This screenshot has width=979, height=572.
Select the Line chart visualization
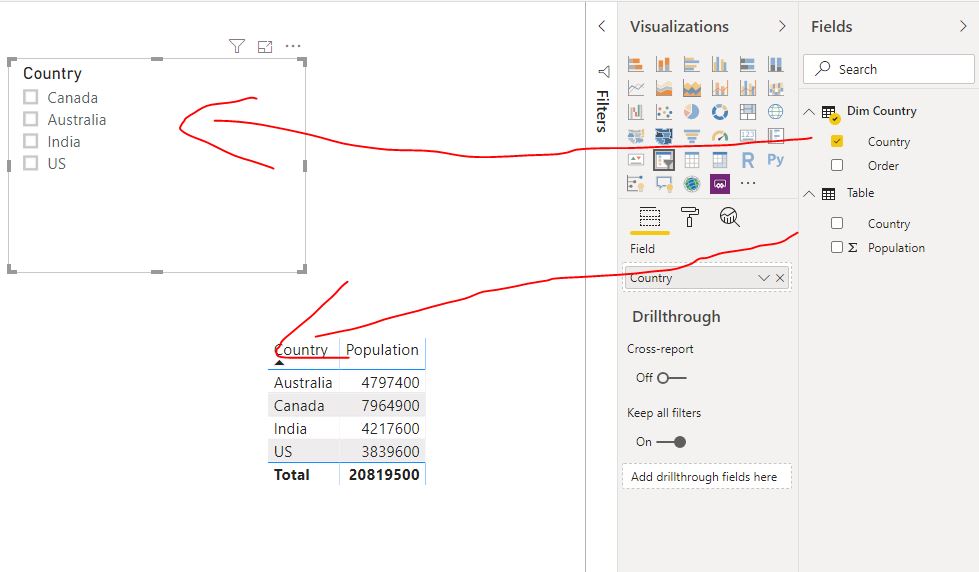click(x=636, y=88)
